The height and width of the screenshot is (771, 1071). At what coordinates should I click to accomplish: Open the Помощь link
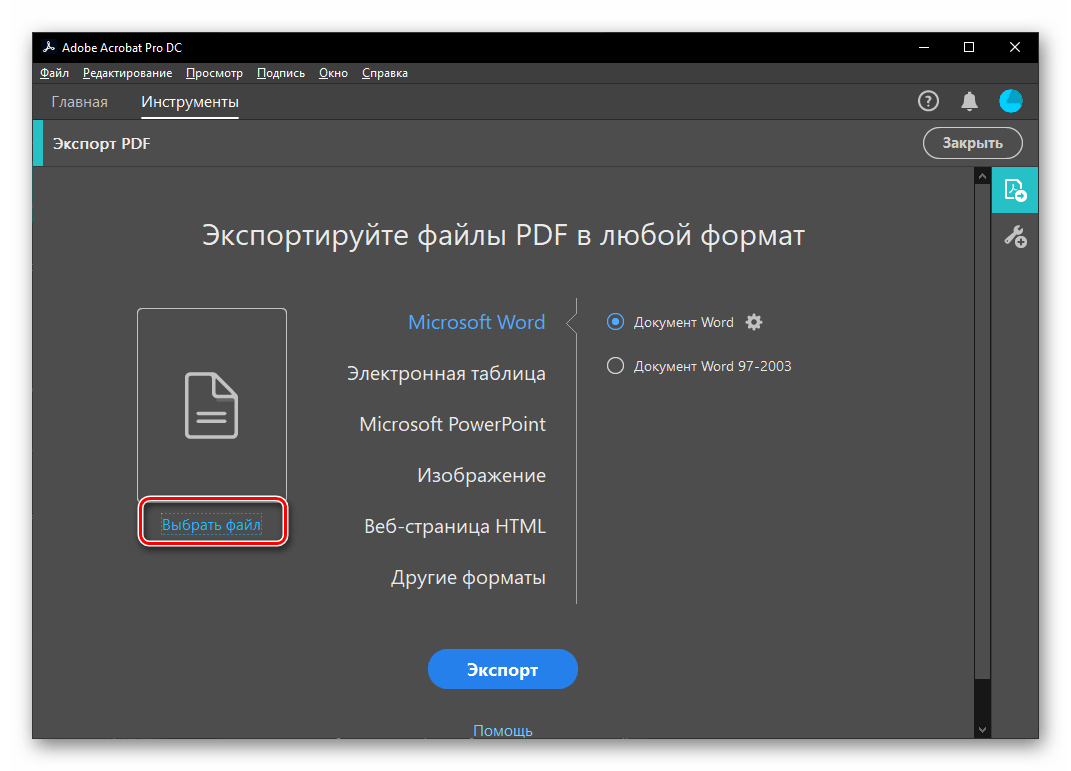503,730
